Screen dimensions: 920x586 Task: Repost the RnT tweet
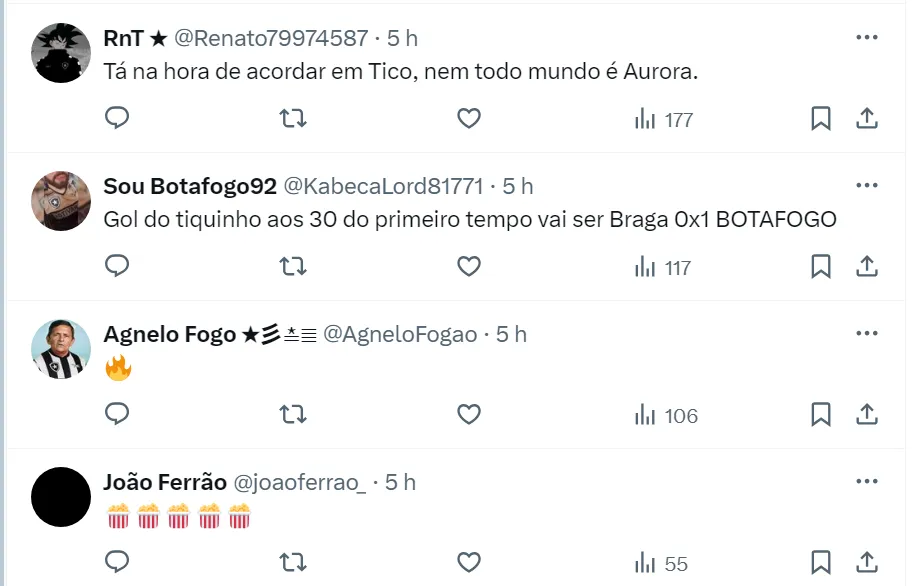[x=292, y=119]
